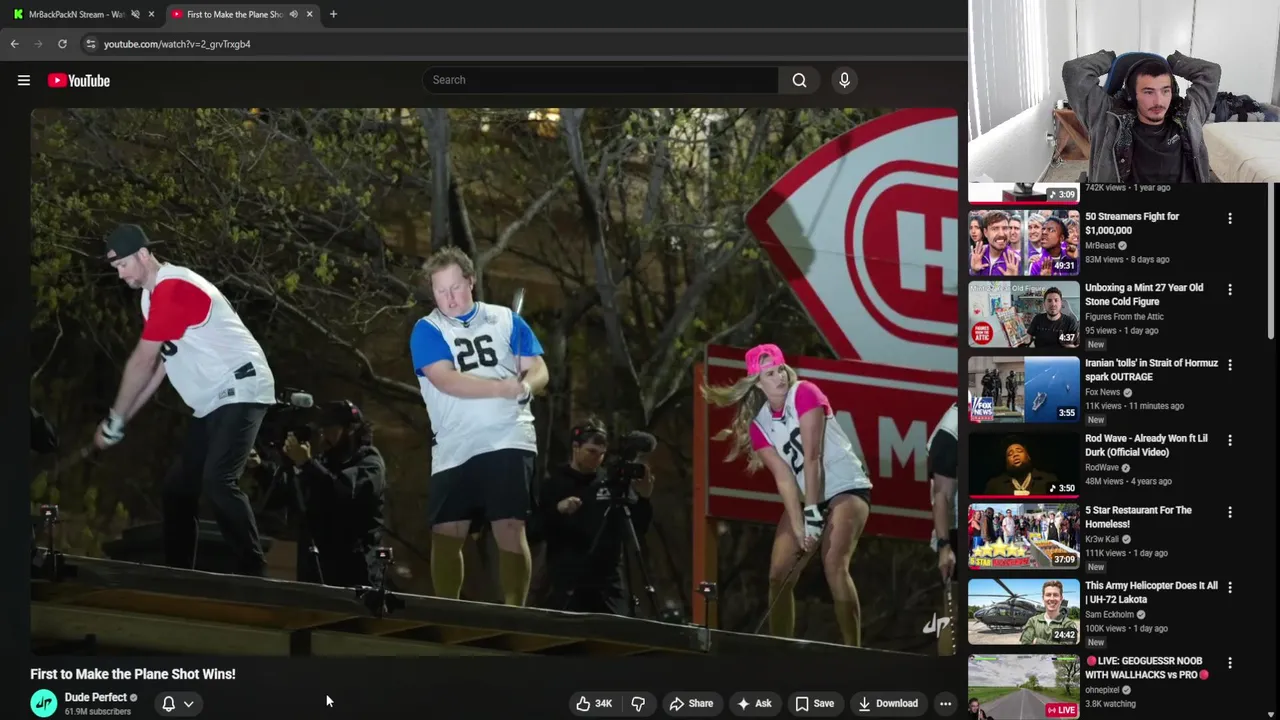The width and height of the screenshot is (1280, 720).
Task: Click the Kr3w Kali channel name
Action: 1103,539
